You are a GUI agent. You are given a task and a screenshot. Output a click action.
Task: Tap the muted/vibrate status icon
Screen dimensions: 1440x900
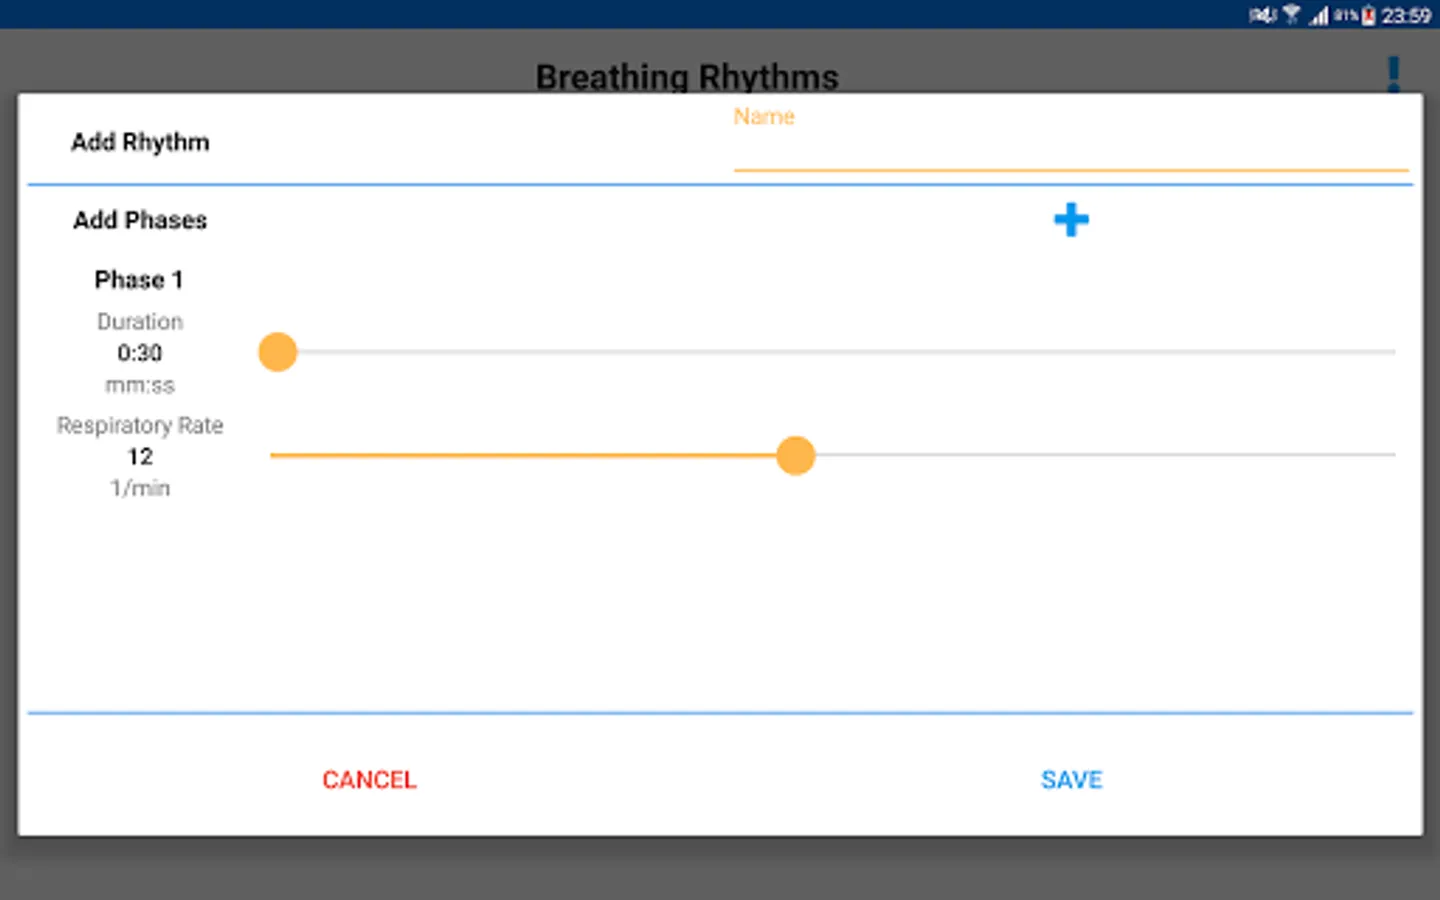1263,15
